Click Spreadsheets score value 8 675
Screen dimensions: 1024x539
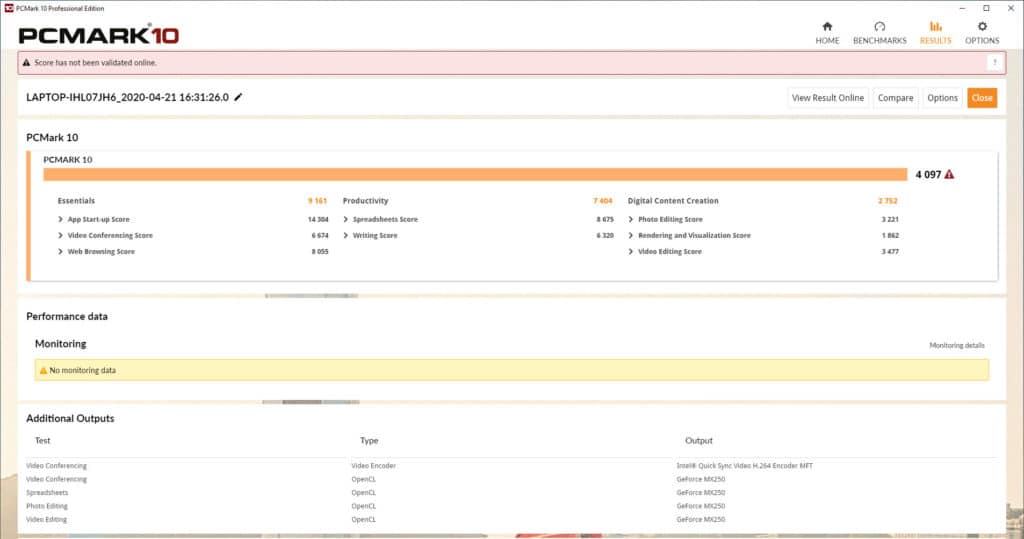pos(605,220)
